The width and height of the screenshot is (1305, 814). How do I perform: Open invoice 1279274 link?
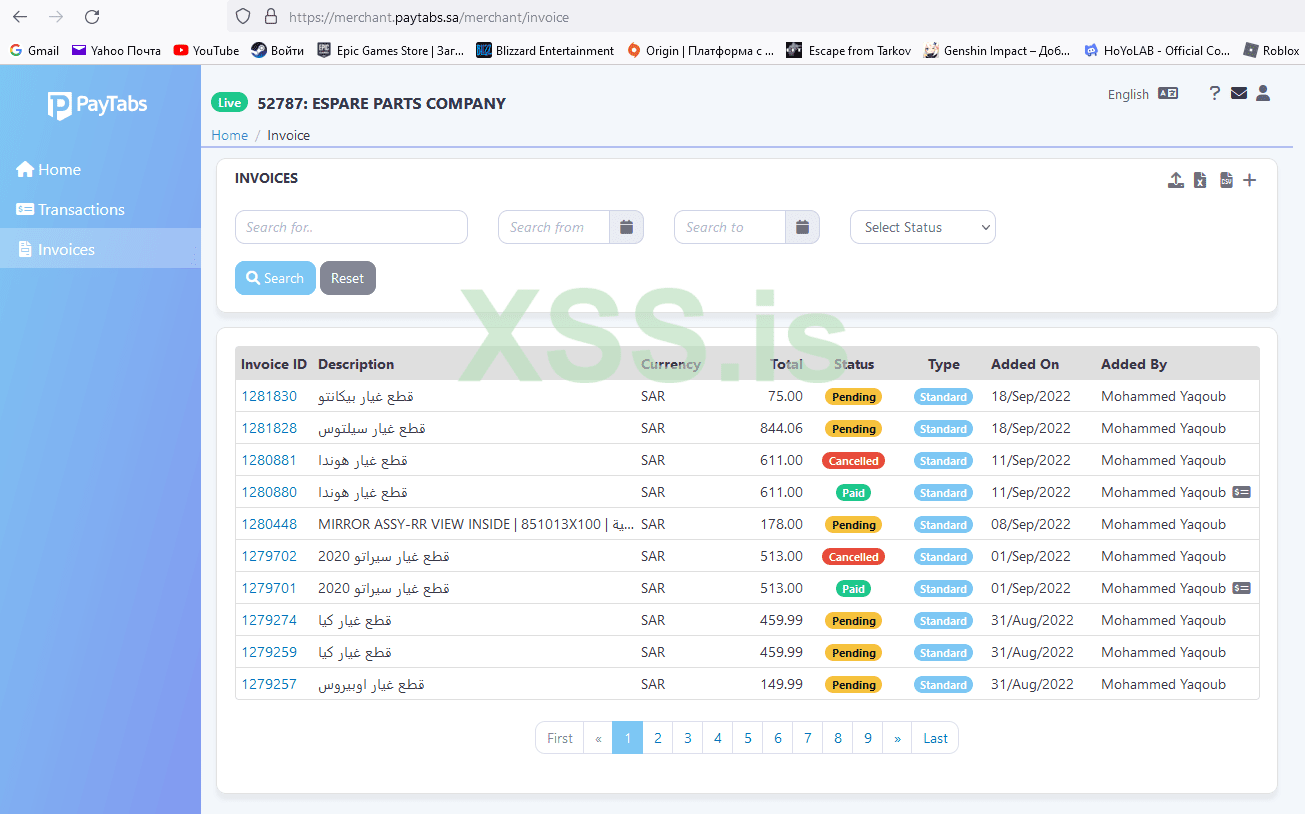269,620
